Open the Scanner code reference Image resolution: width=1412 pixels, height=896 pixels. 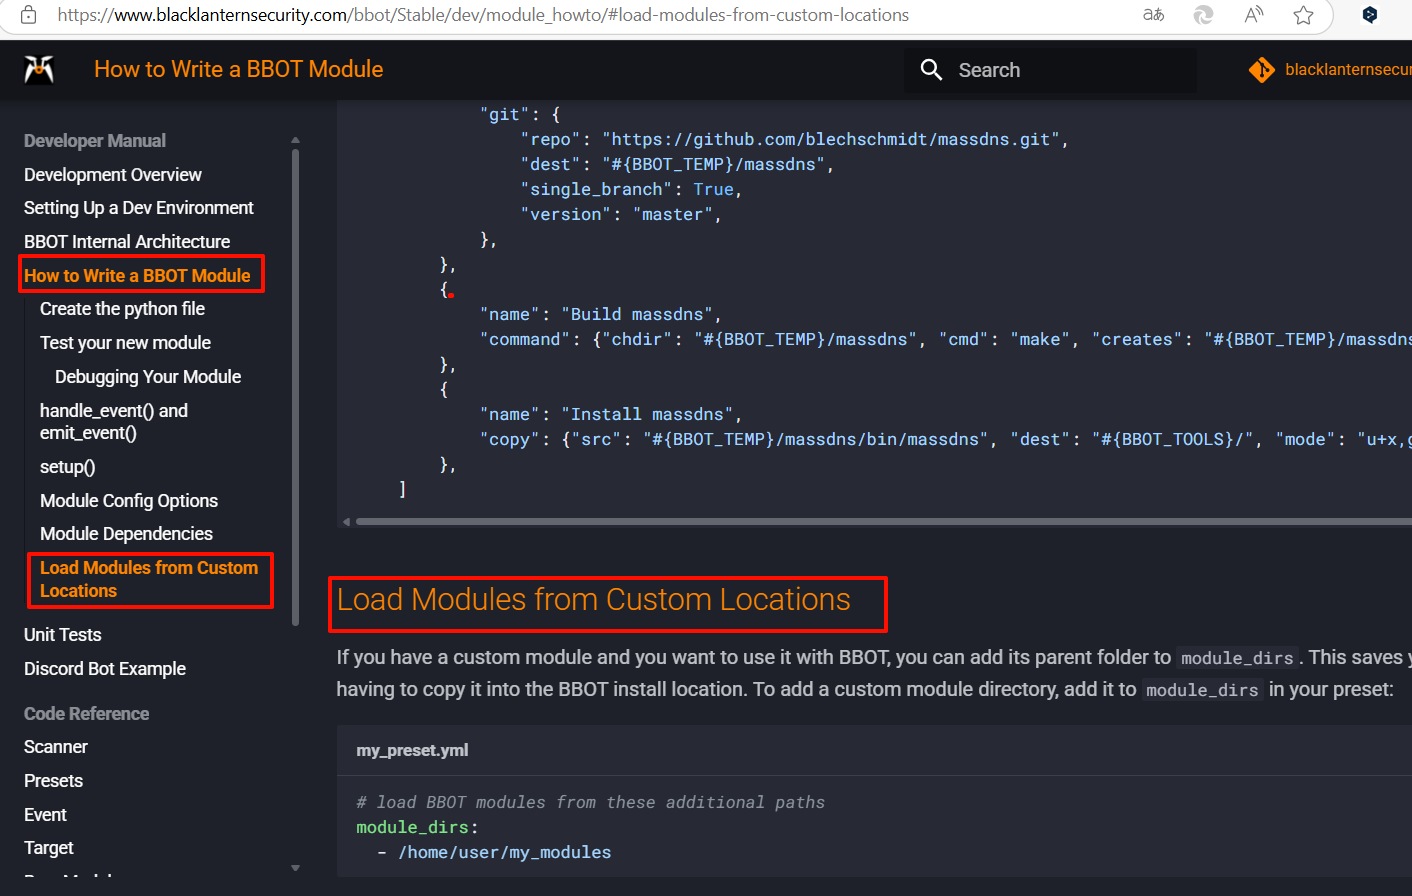click(x=56, y=746)
